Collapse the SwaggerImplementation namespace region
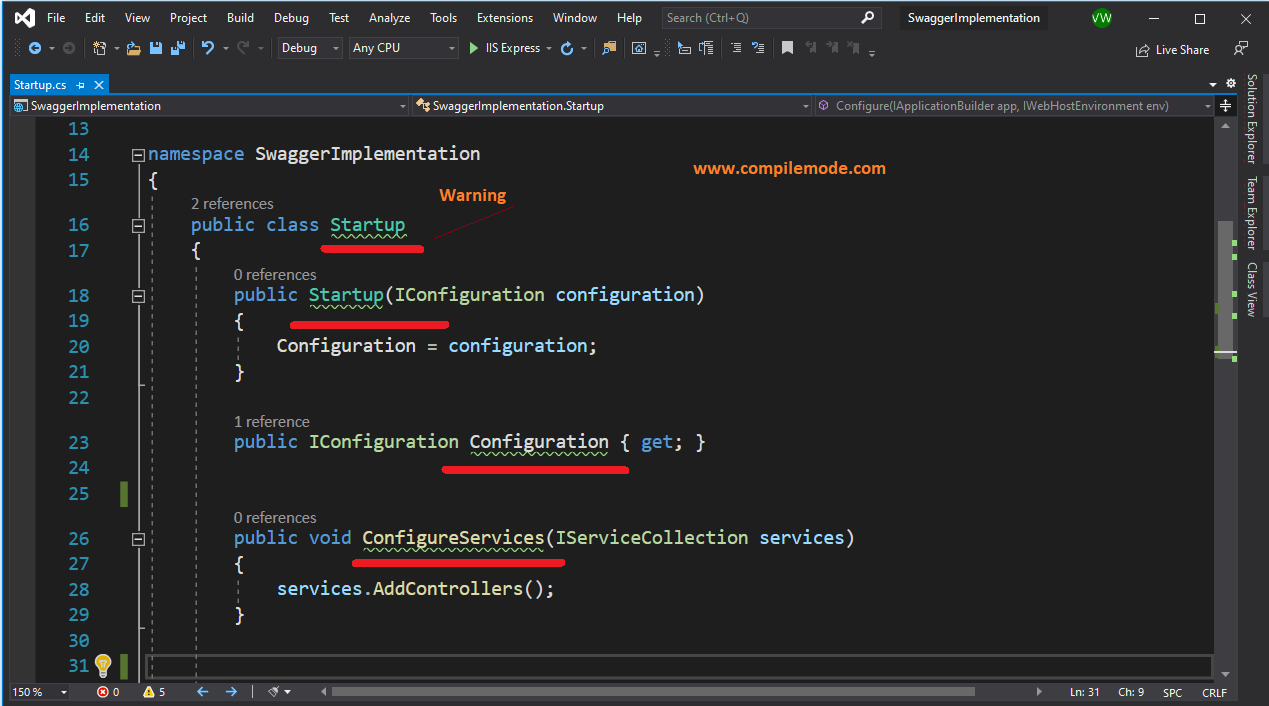 [138, 155]
